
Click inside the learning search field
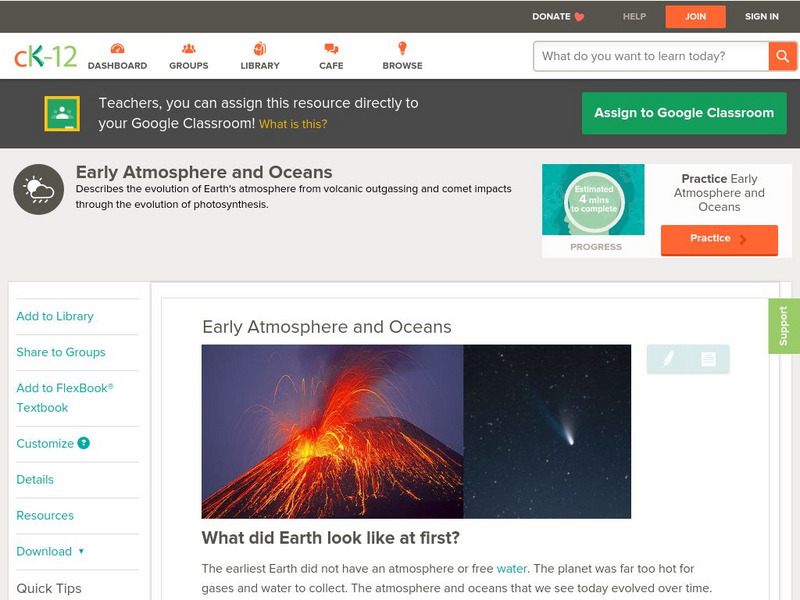click(645, 56)
